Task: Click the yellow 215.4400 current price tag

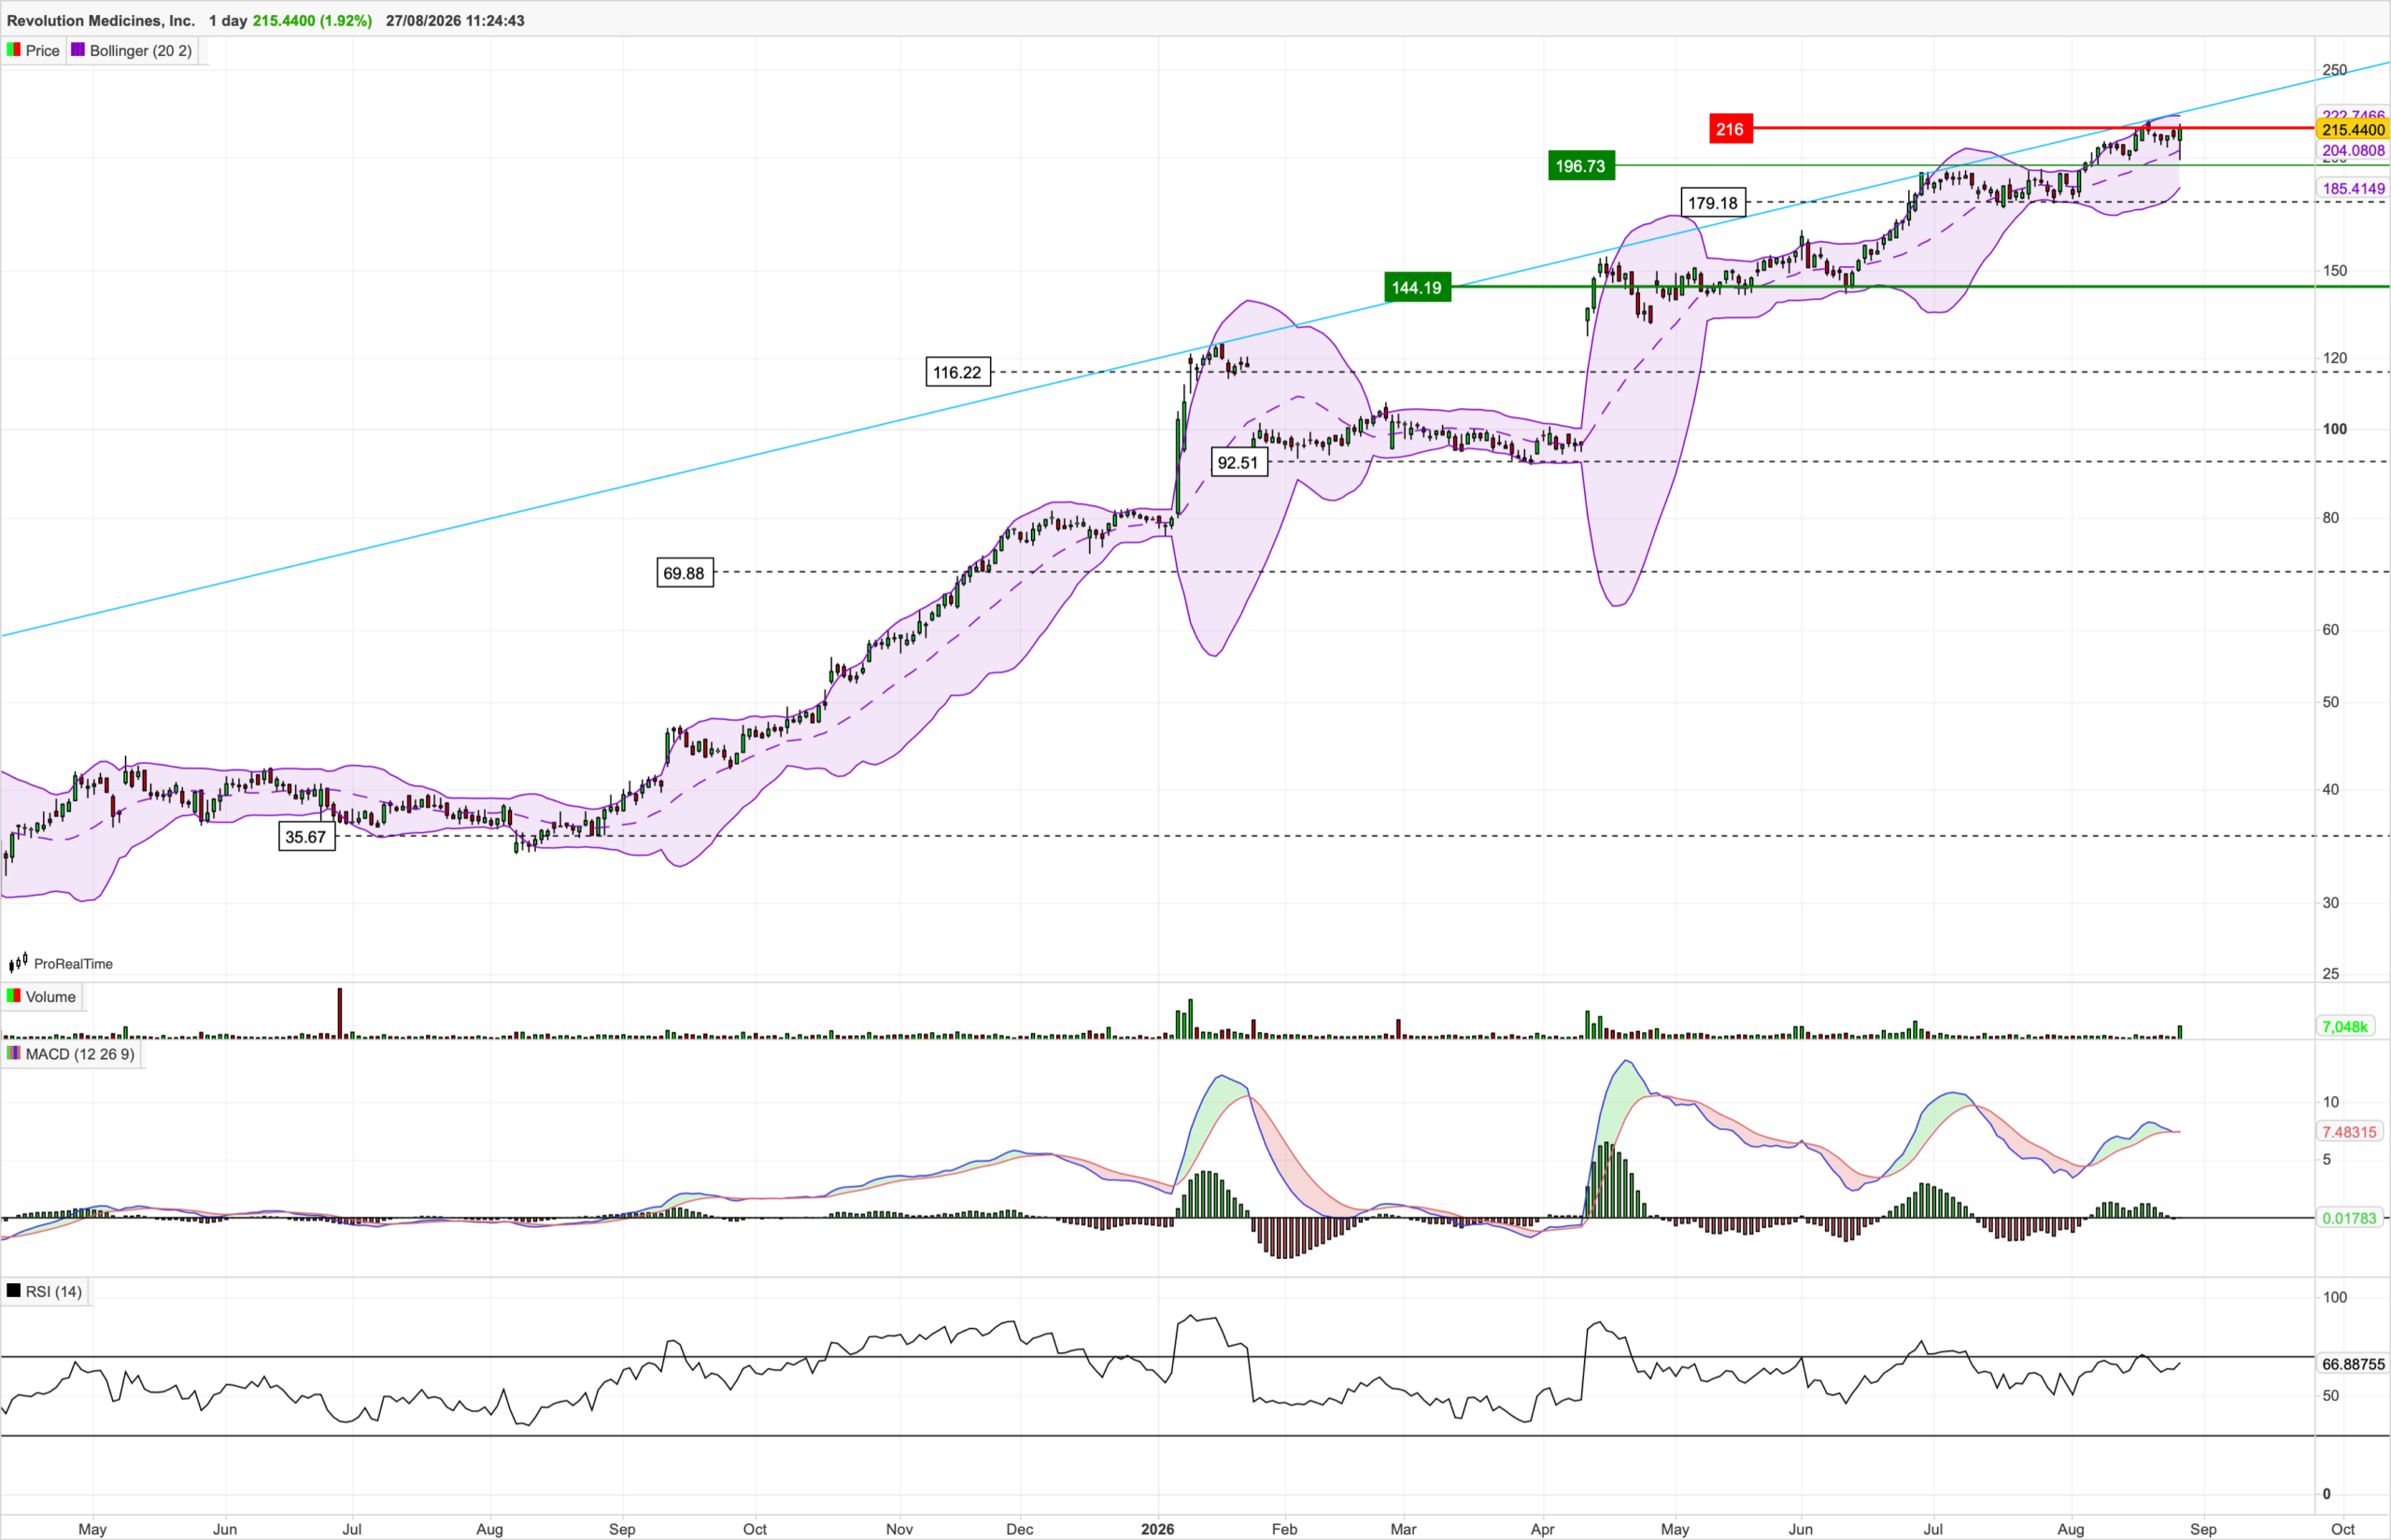Action: coord(2353,130)
